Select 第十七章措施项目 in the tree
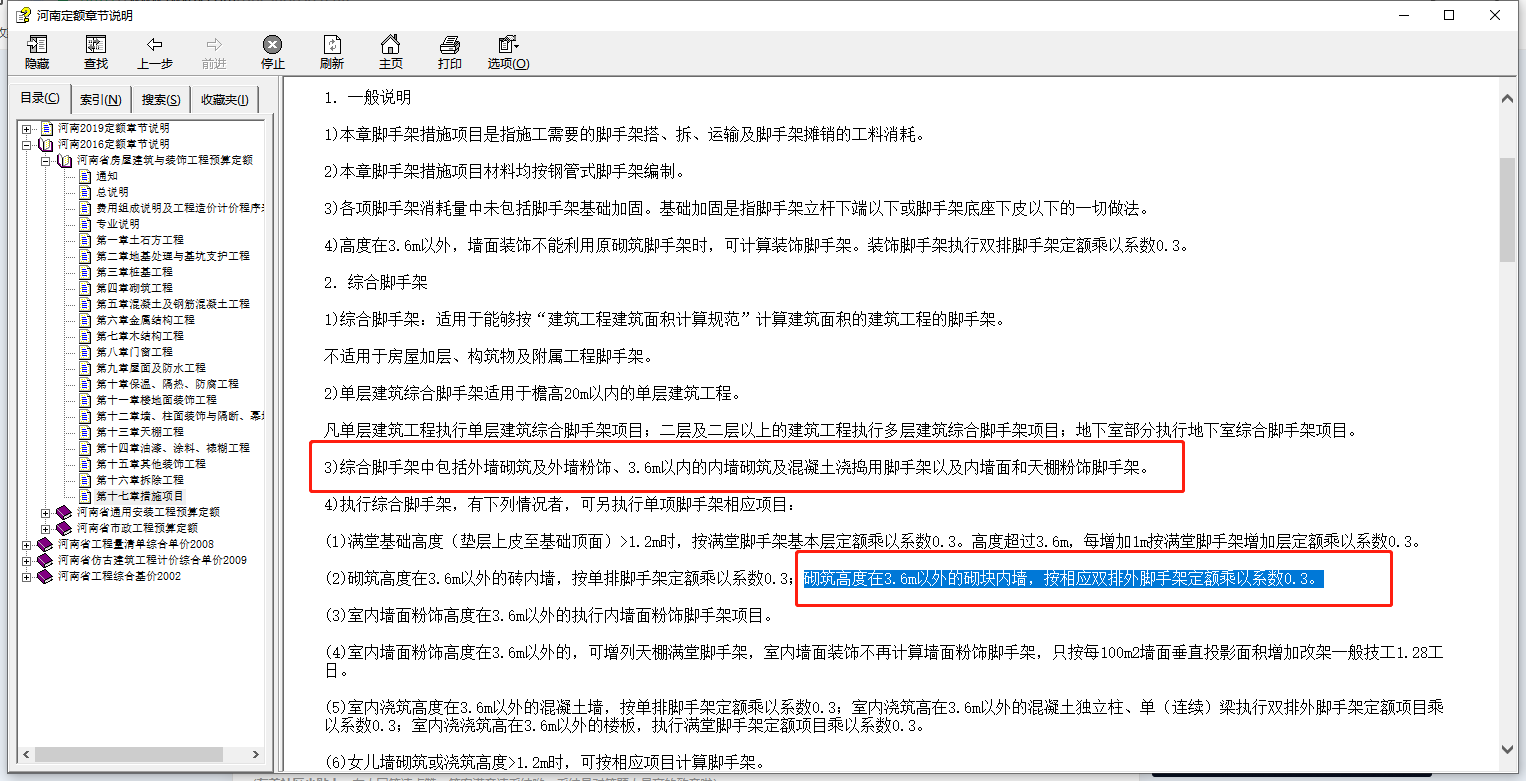This screenshot has height=781, width=1526. coord(140,496)
